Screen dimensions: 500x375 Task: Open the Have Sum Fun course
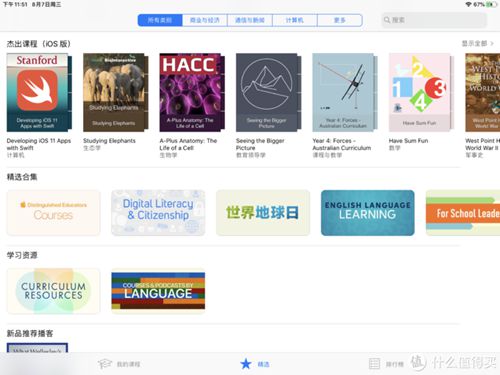click(x=421, y=93)
